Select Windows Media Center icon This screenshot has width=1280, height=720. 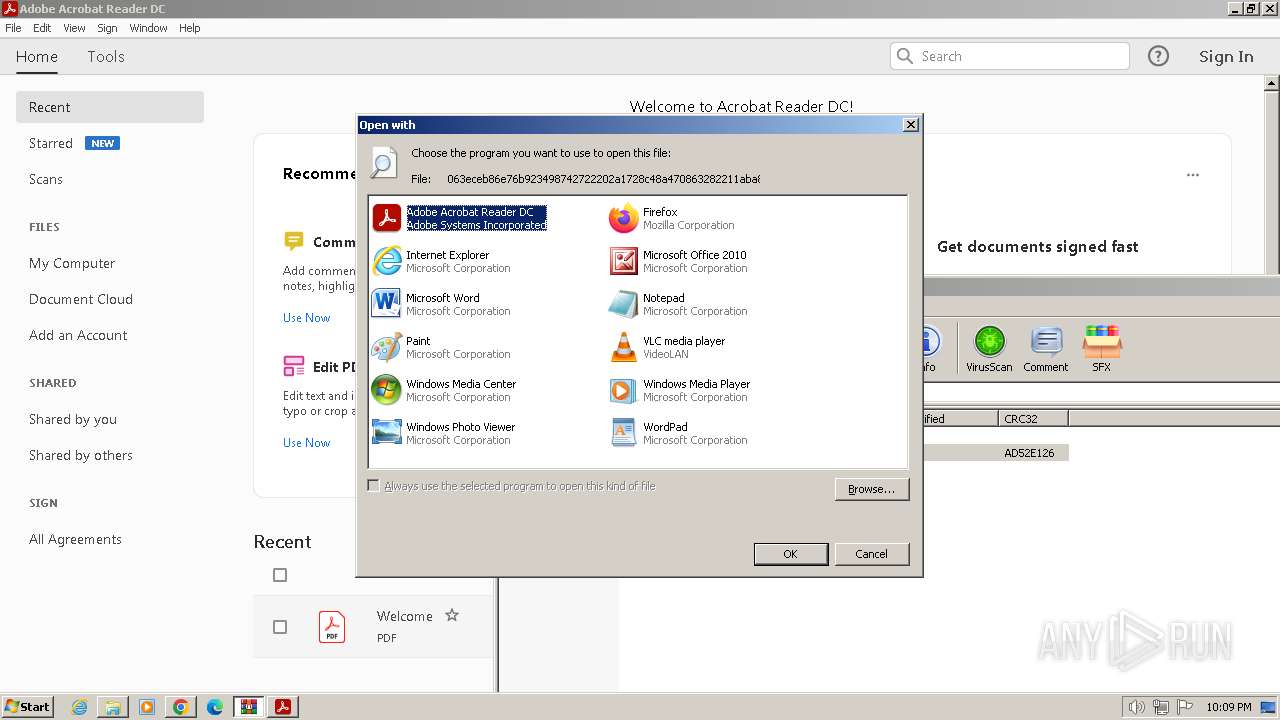click(x=387, y=390)
